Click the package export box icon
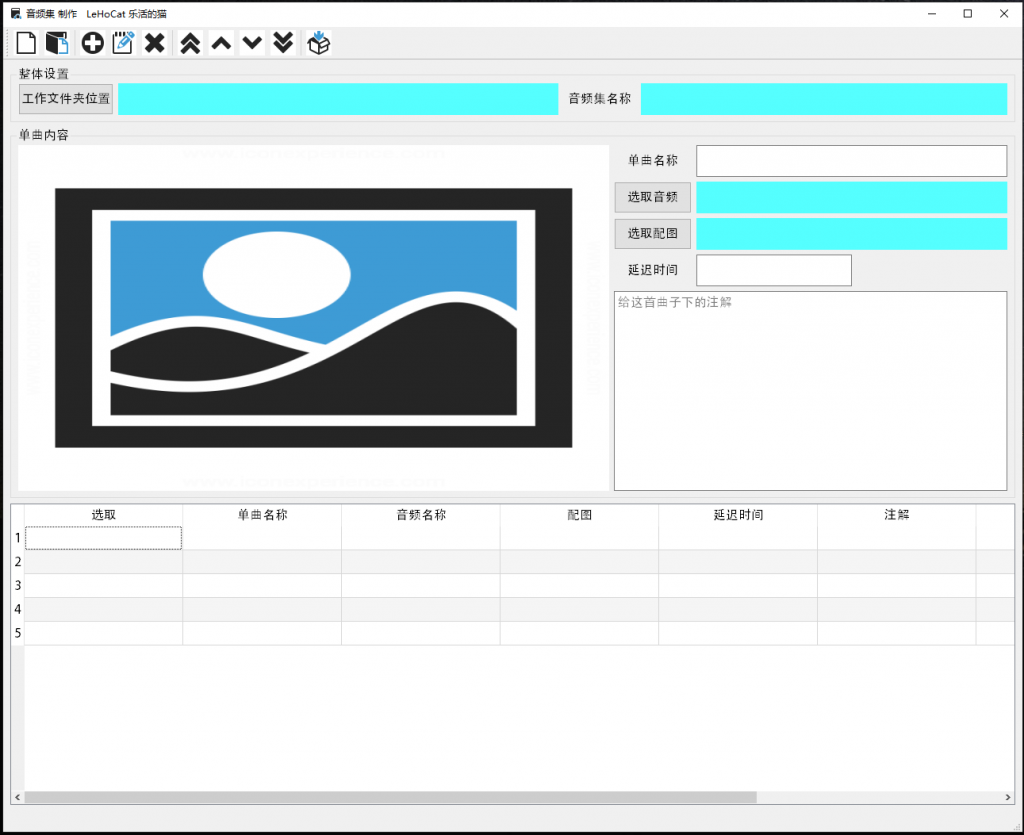Image resolution: width=1024 pixels, height=835 pixels. pos(319,43)
